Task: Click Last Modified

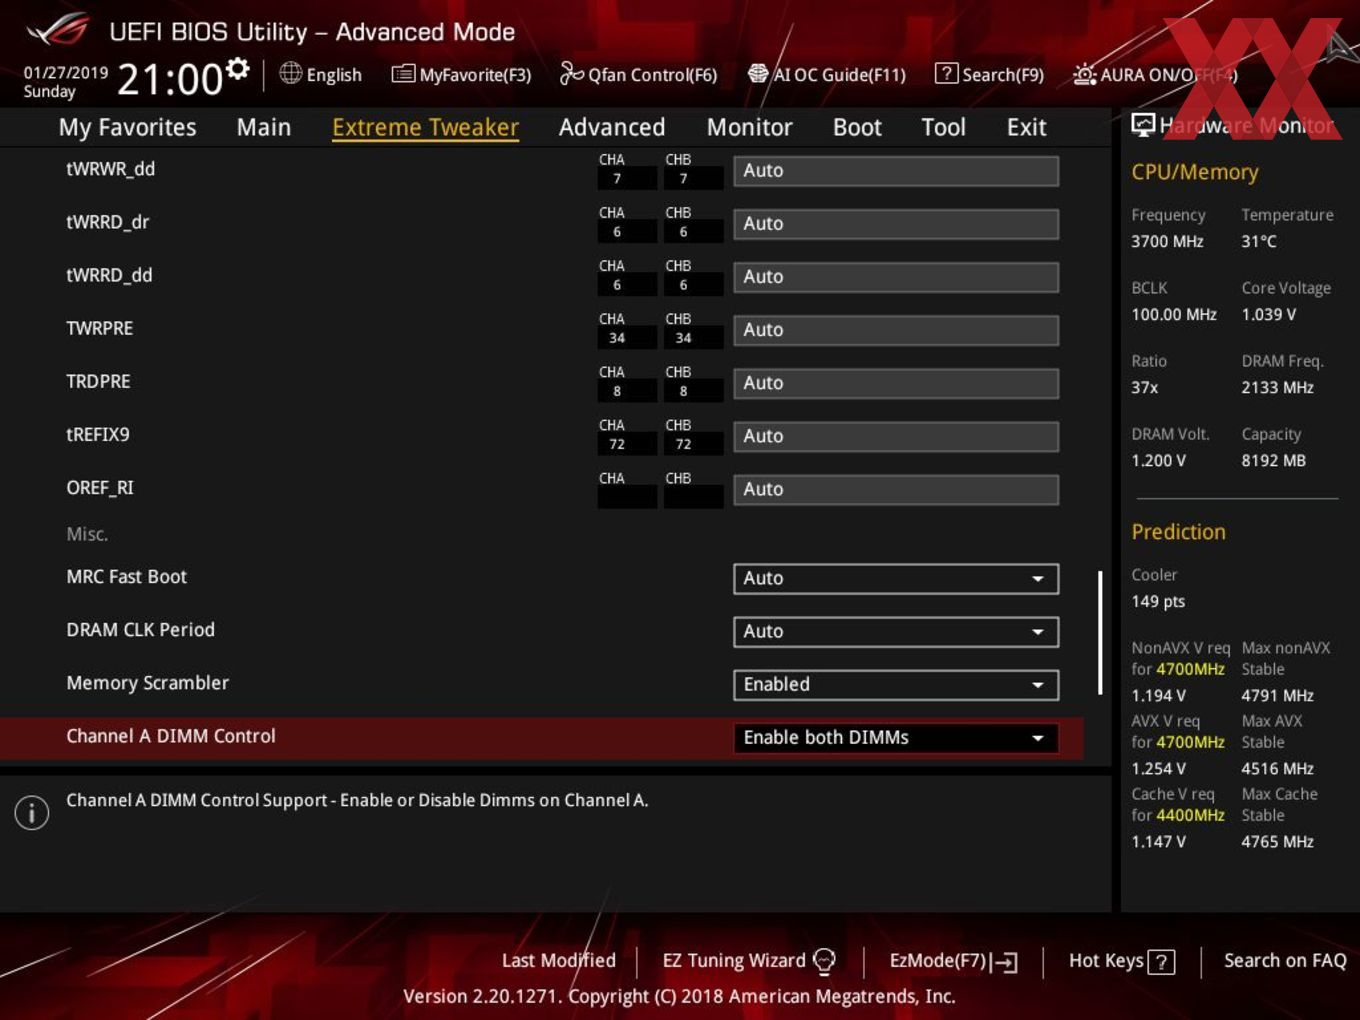Action: (x=559, y=960)
